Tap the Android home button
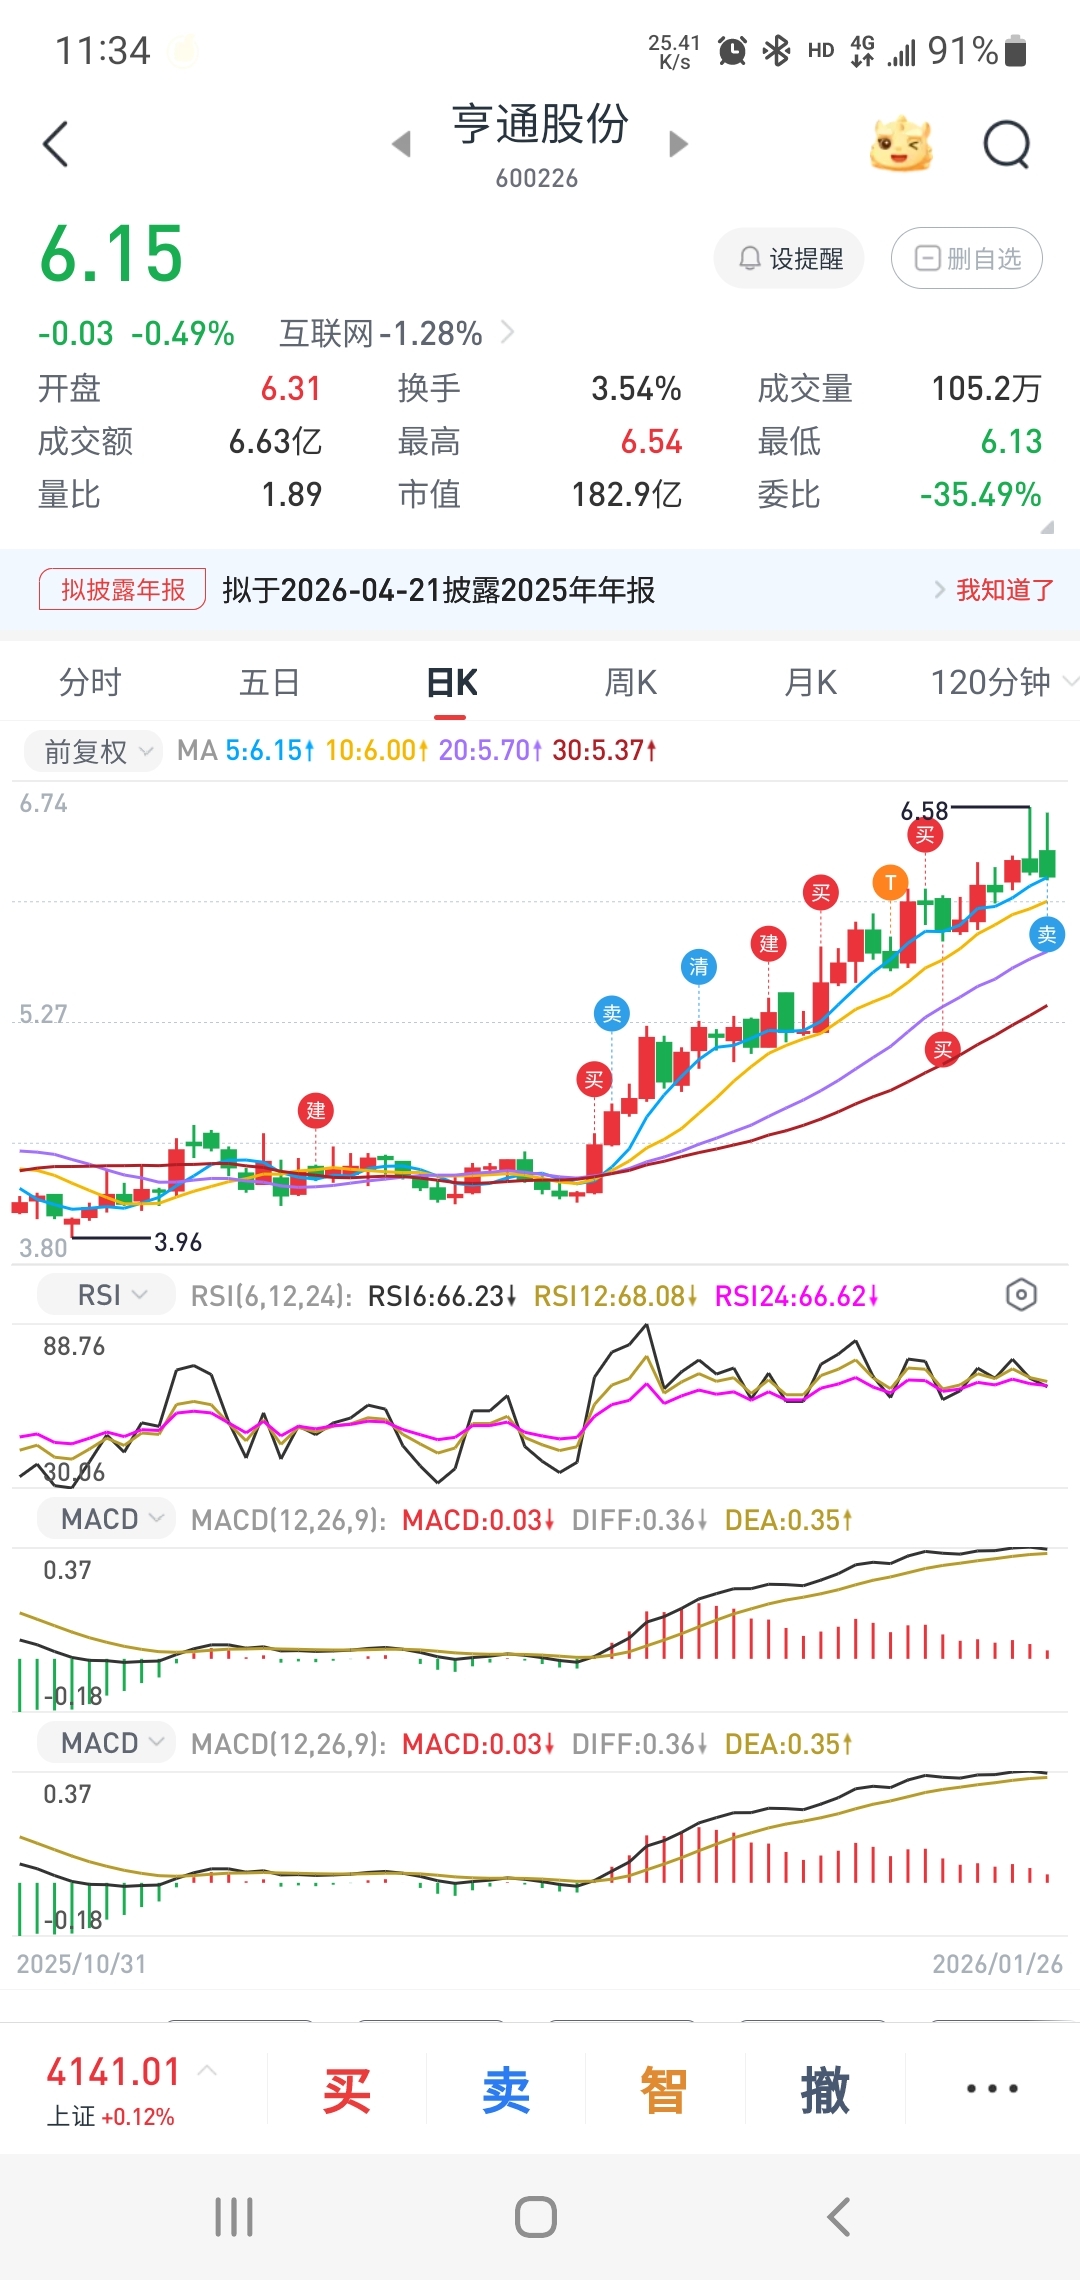Screen dimensions: 1080x2280 pyautogui.click(x=536, y=2217)
